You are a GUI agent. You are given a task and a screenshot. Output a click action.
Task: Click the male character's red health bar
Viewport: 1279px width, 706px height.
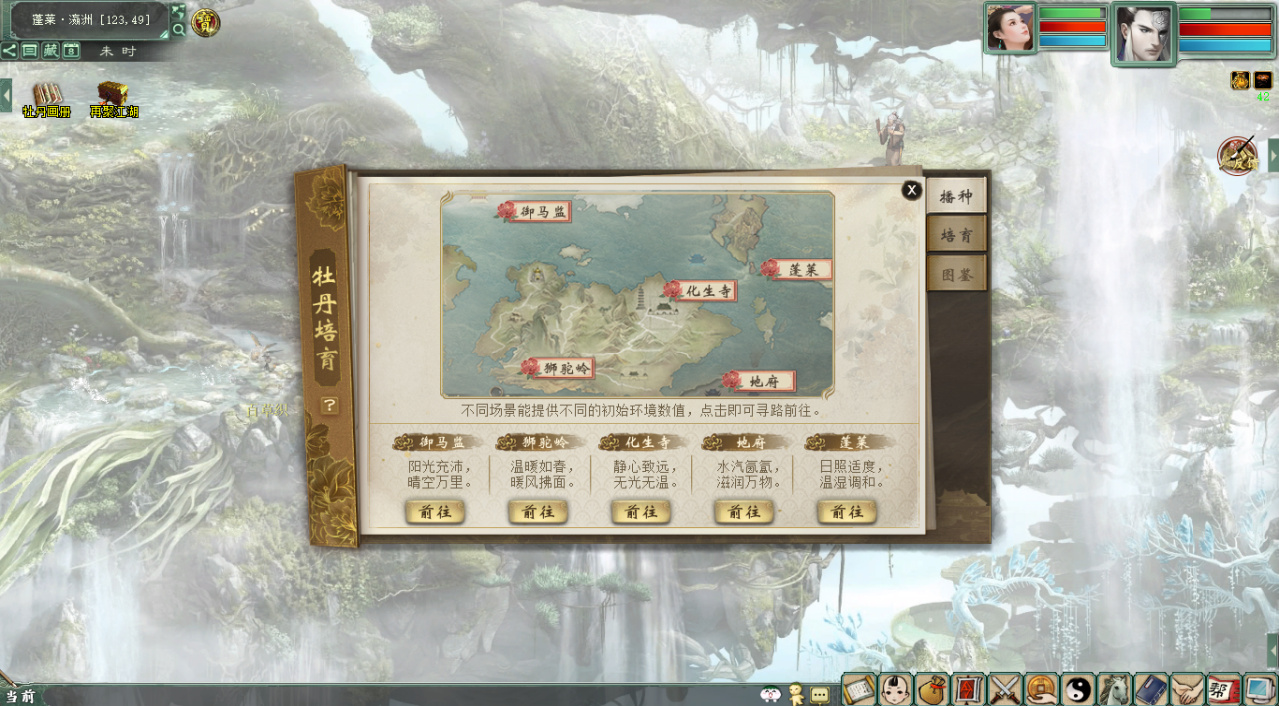(x=1224, y=29)
